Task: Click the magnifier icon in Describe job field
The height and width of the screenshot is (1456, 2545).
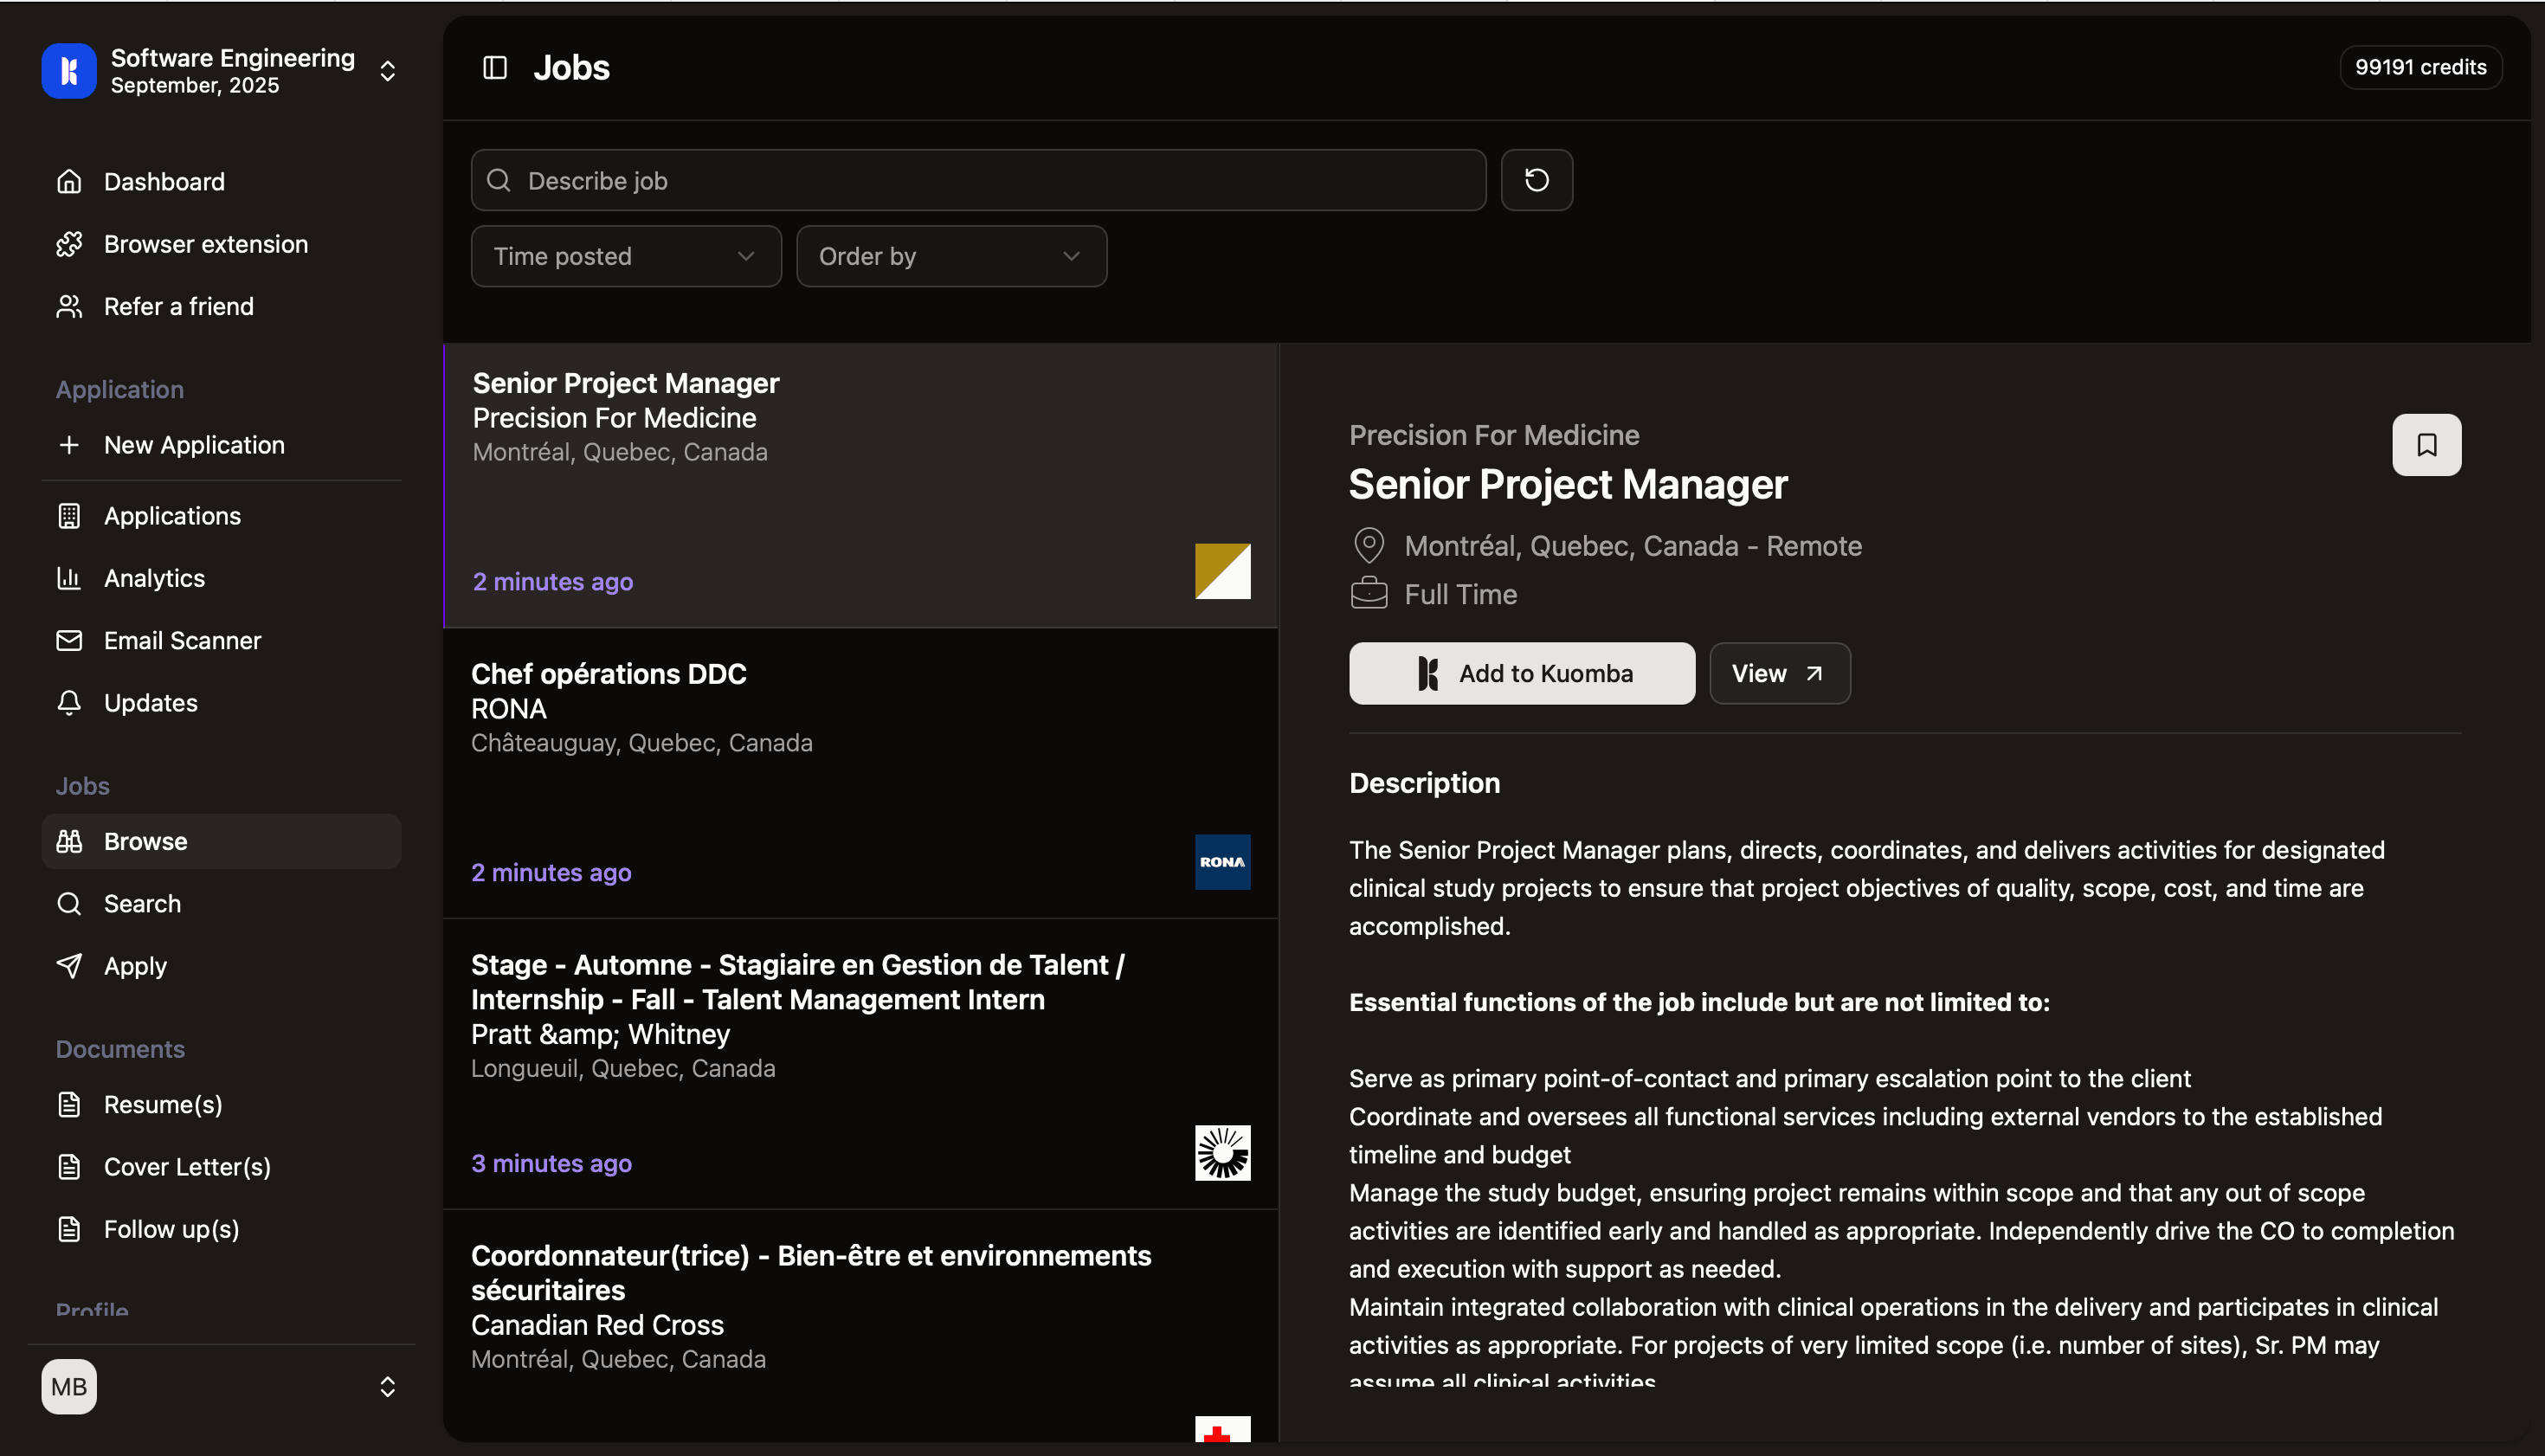Action: (x=499, y=180)
